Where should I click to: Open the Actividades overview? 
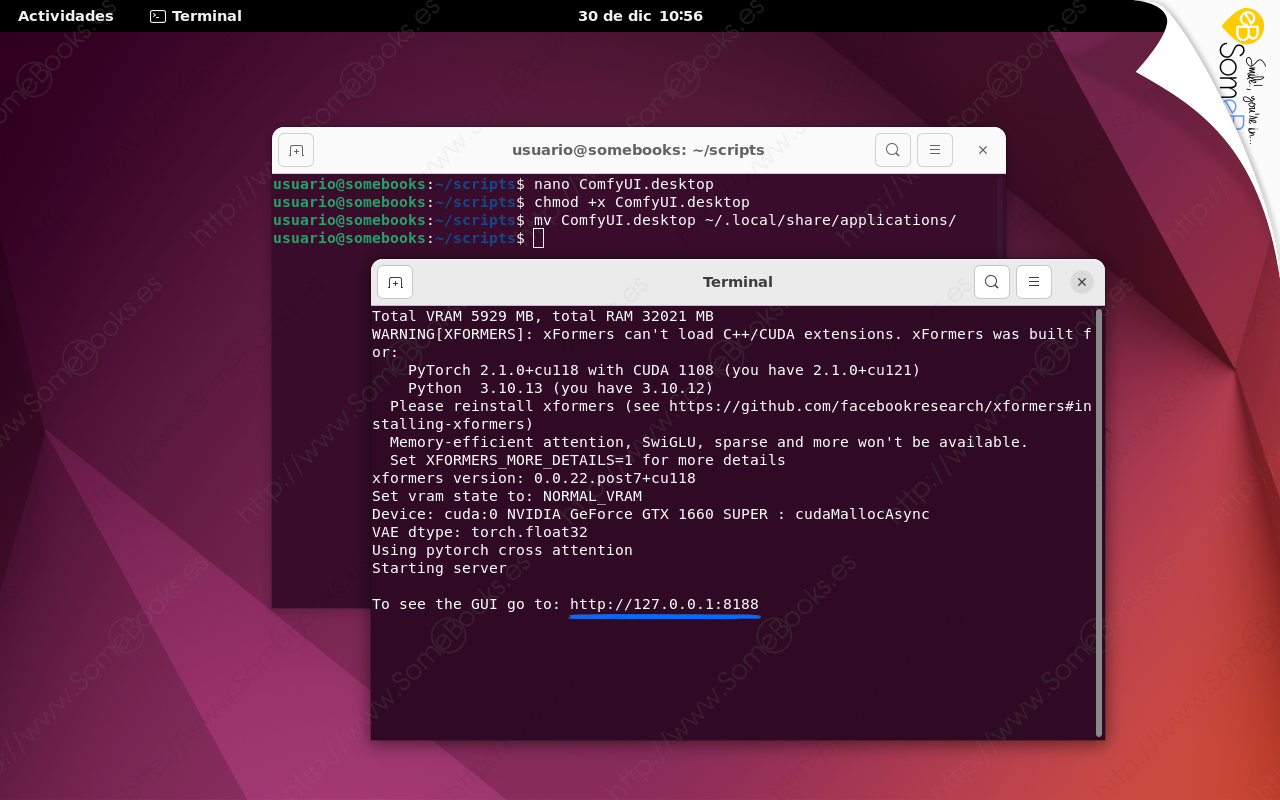pos(65,15)
